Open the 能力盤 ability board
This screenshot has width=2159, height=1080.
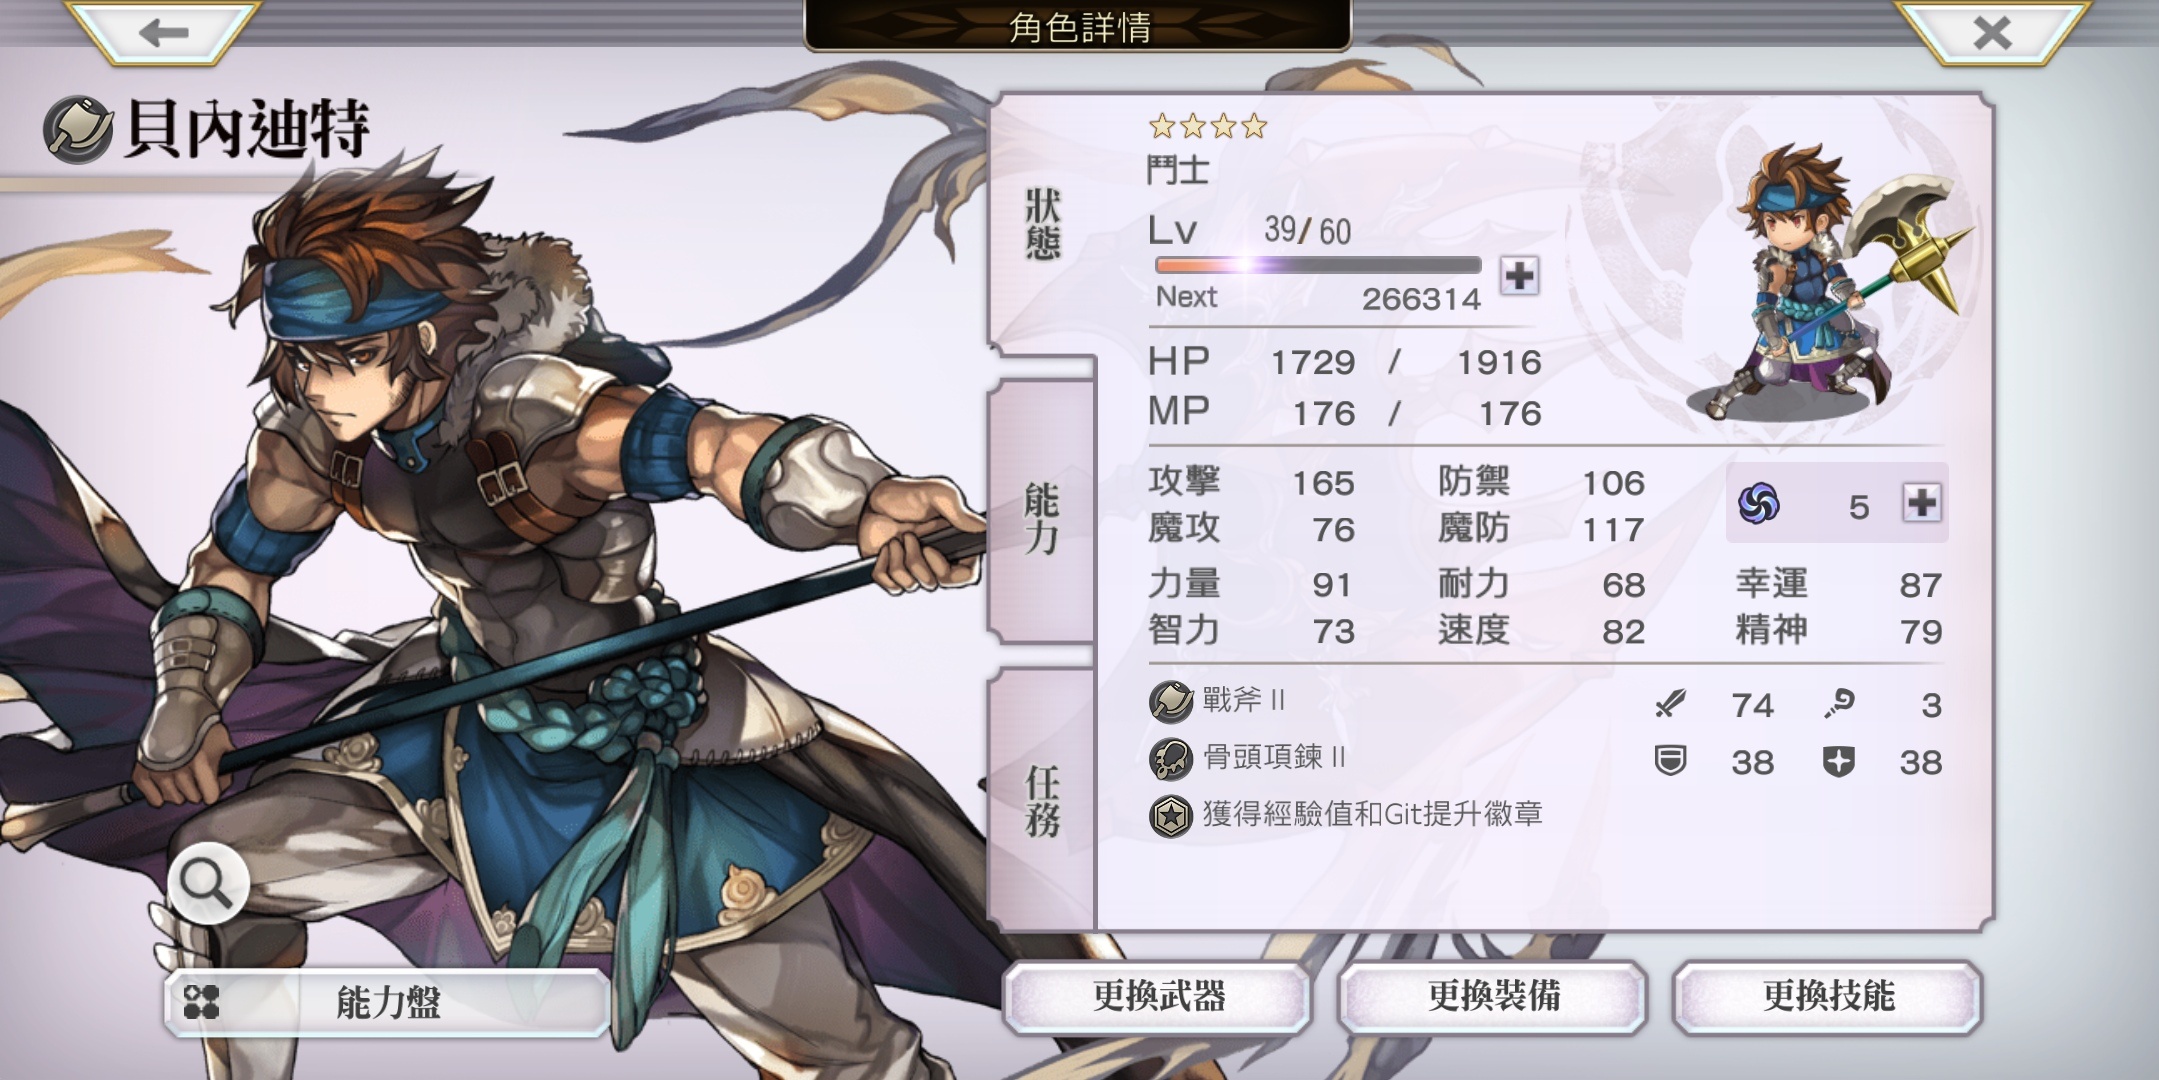(x=387, y=1001)
